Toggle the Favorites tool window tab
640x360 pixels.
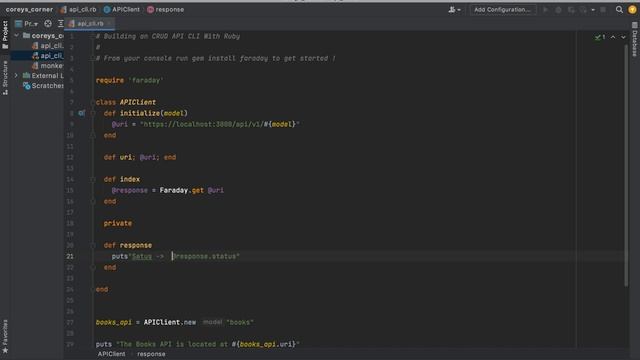pos(5,336)
